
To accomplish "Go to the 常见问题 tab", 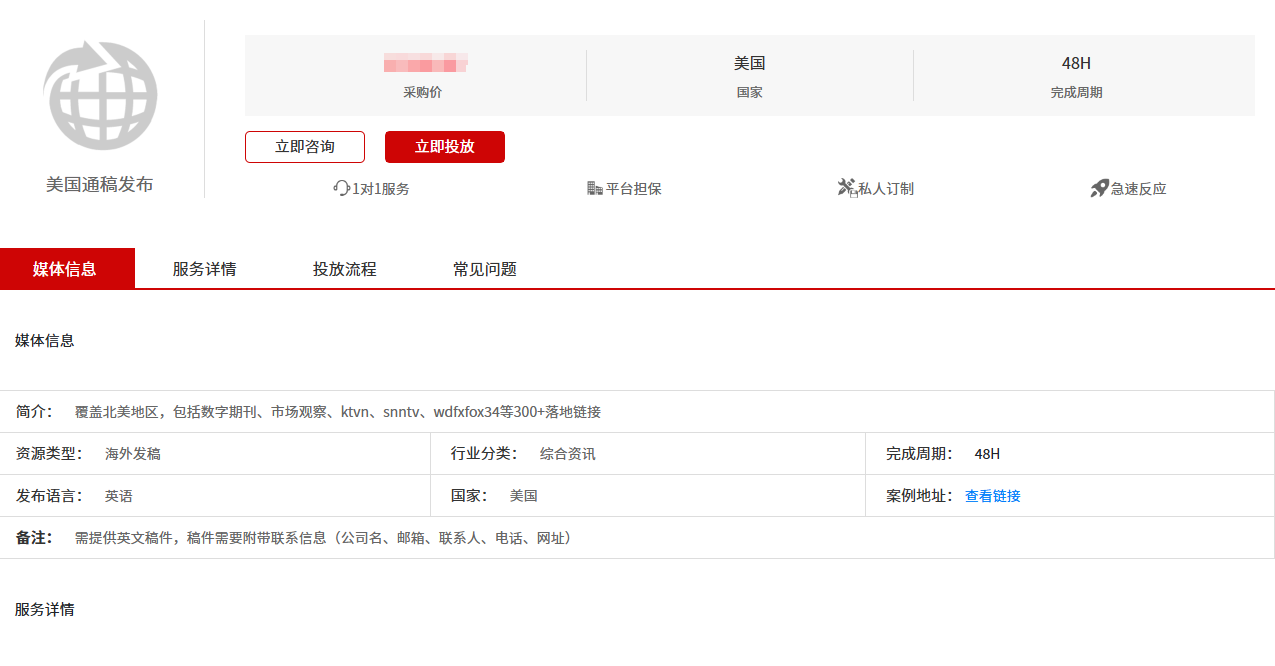I will coord(485,269).
